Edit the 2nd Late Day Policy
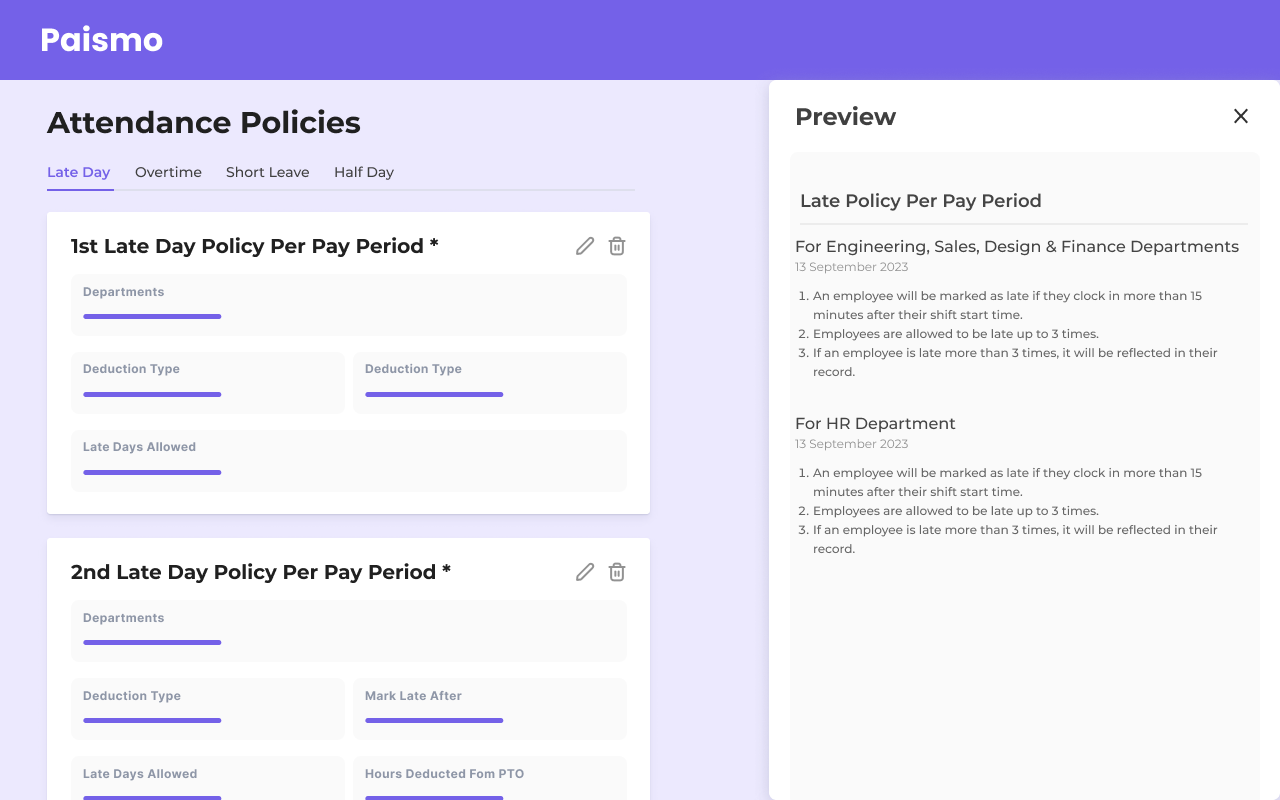 585,572
